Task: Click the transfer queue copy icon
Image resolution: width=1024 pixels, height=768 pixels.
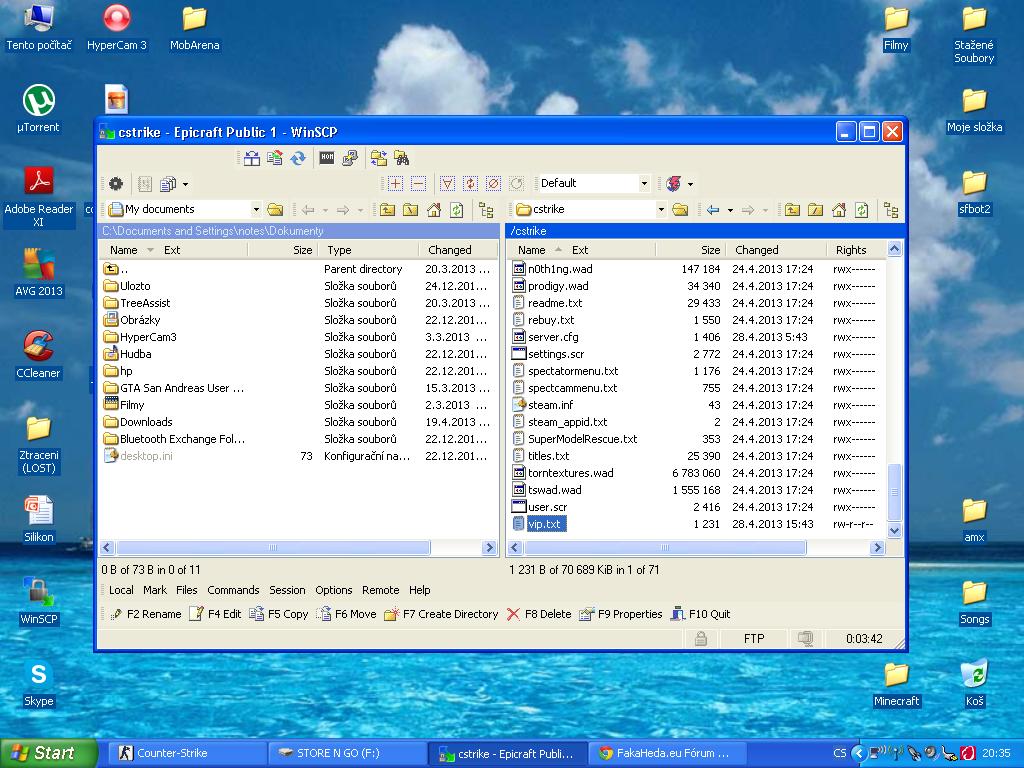Action: (168, 184)
